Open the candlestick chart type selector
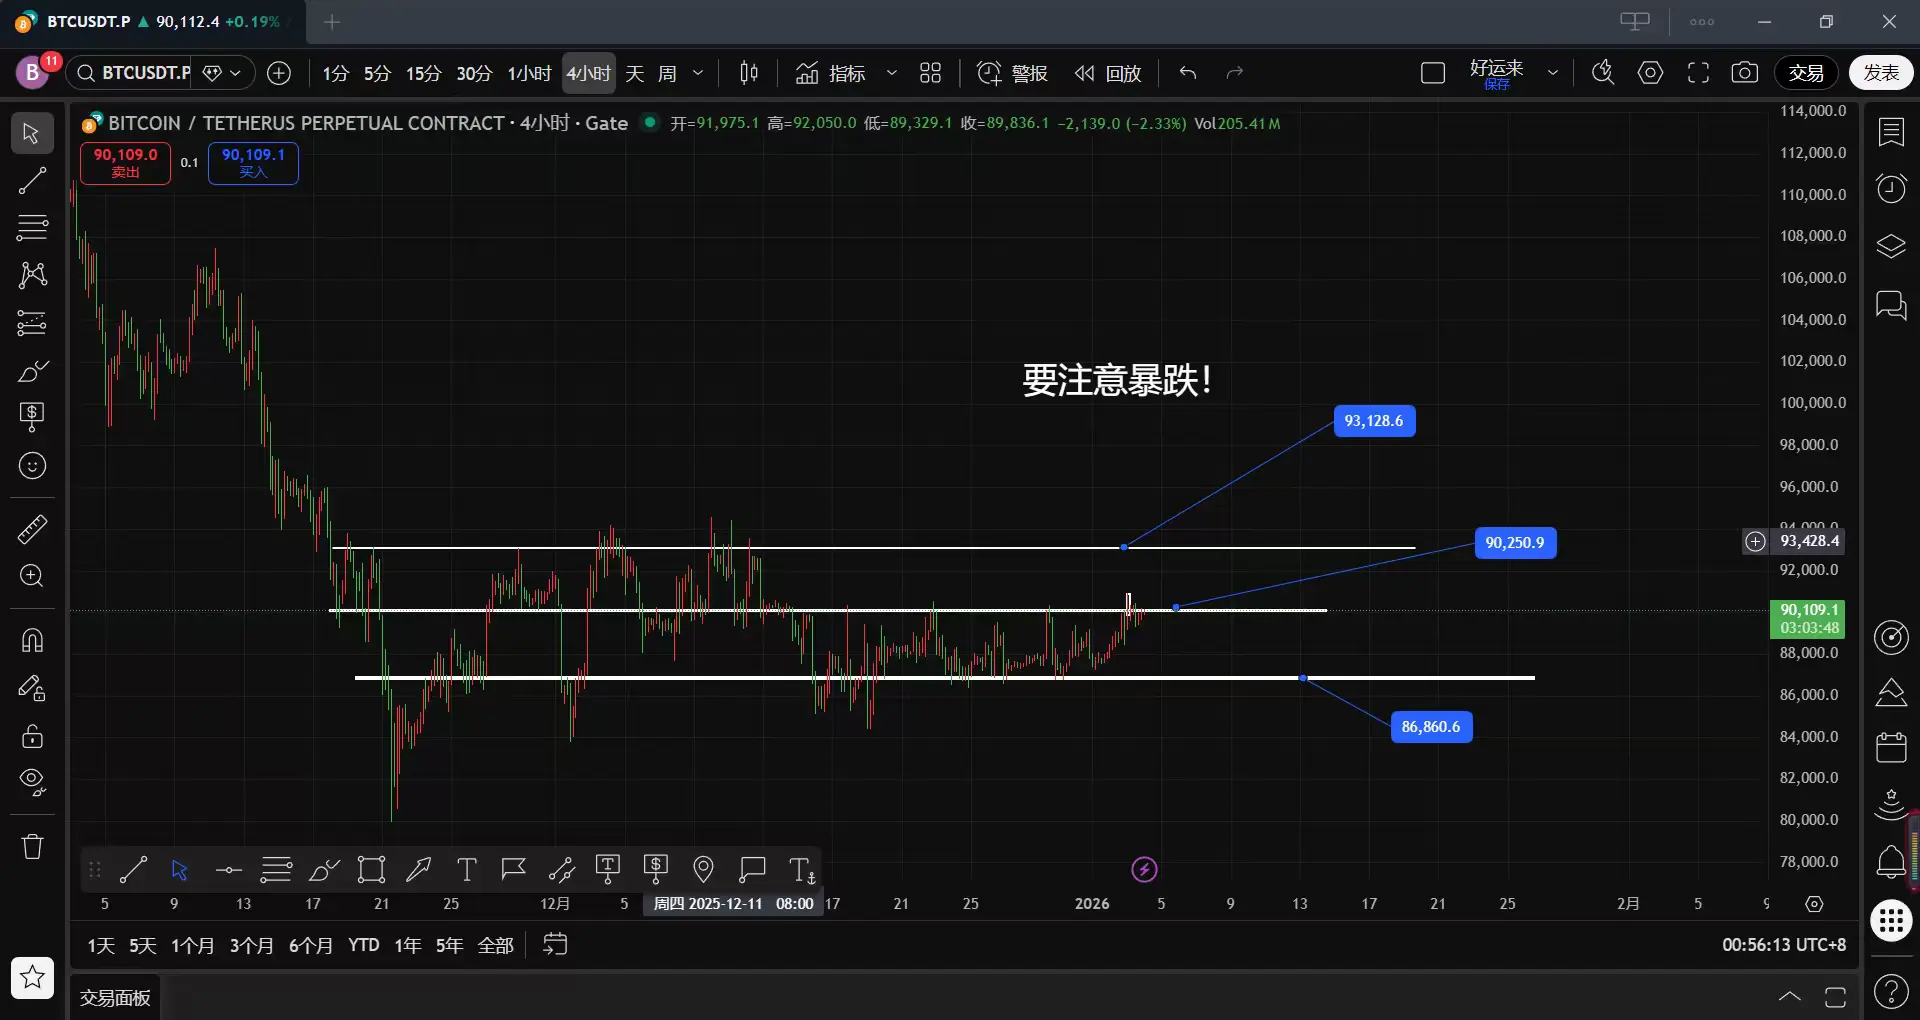This screenshot has height=1020, width=1920. tap(749, 73)
